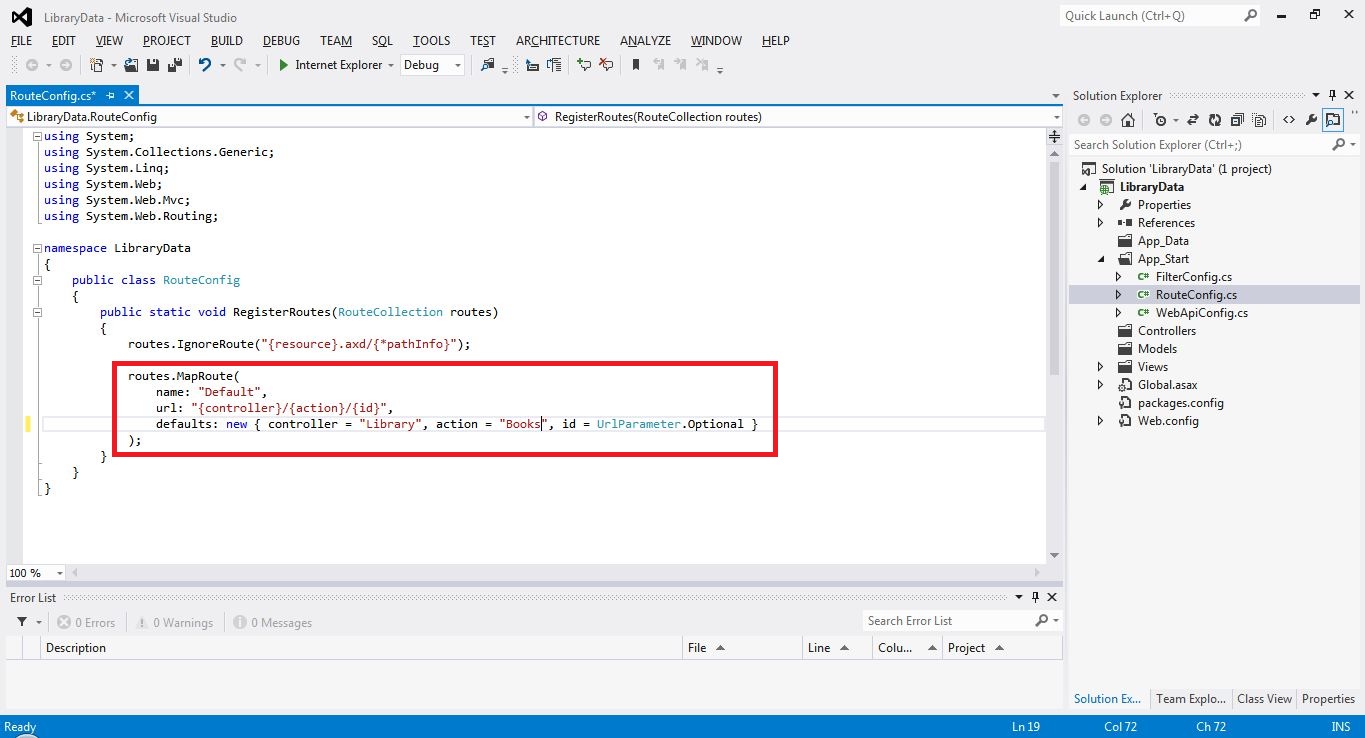Sort Error List by File column
This screenshot has width=1365, height=738.
pyautogui.click(x=742, y=648)
